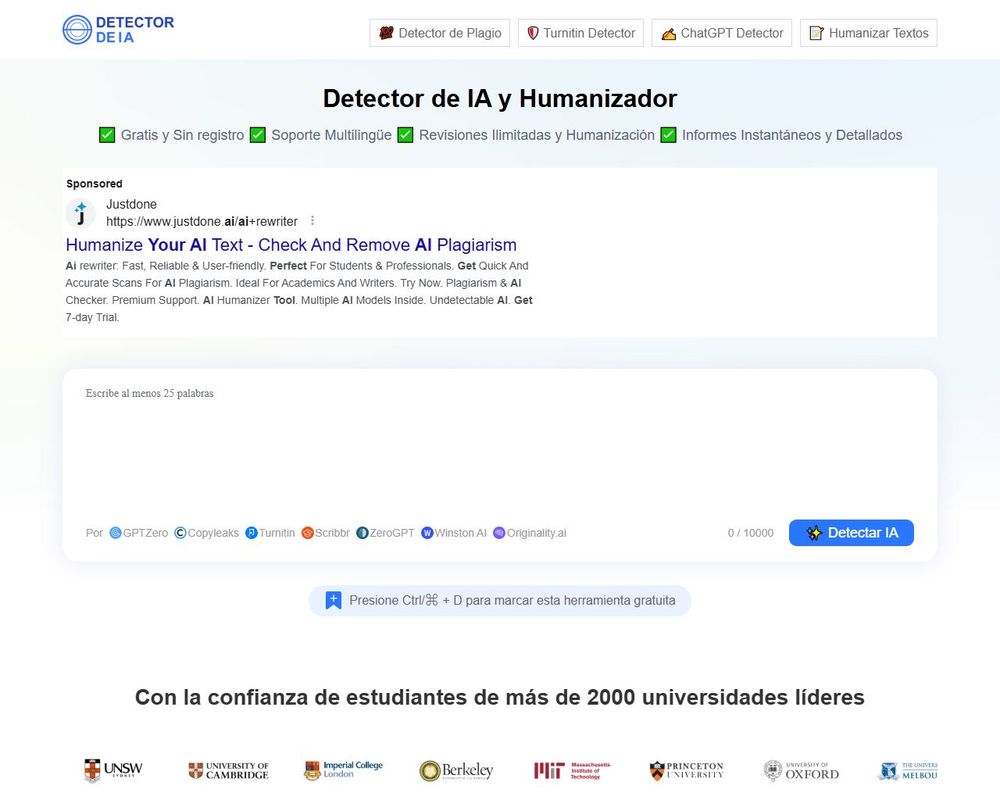Click the green checkmark beside Gratis y Sin registro
Viewport: 1000px width, 800px height.
(106, 134)
